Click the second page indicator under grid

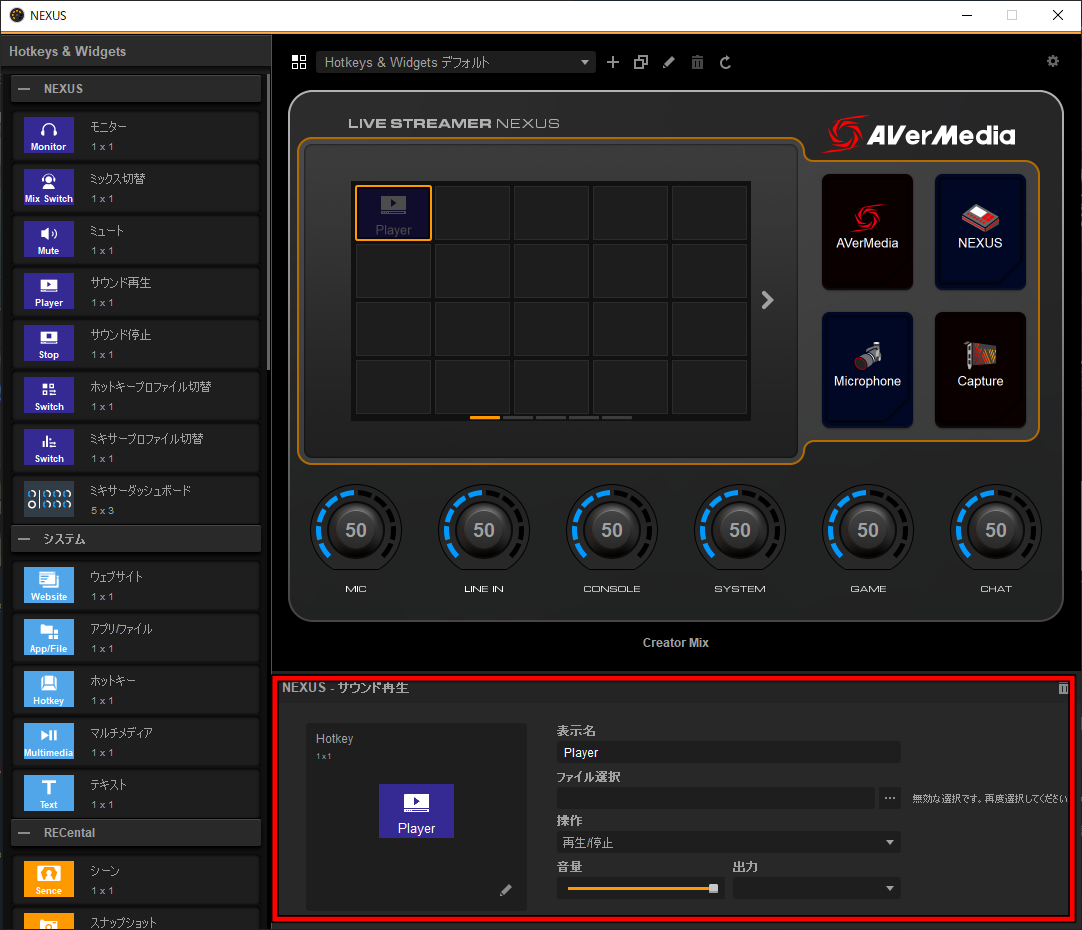point(518,417)
